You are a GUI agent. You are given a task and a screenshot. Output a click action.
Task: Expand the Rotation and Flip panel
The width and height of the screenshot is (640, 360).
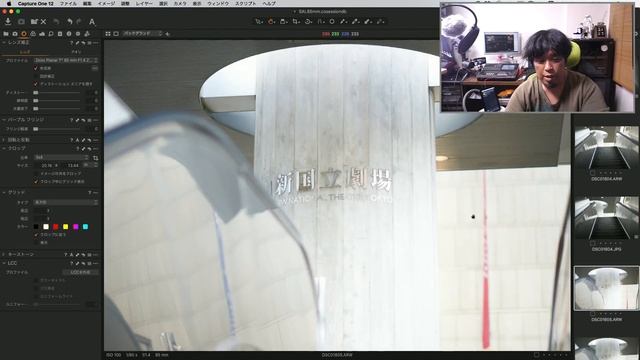coord(4,140)
